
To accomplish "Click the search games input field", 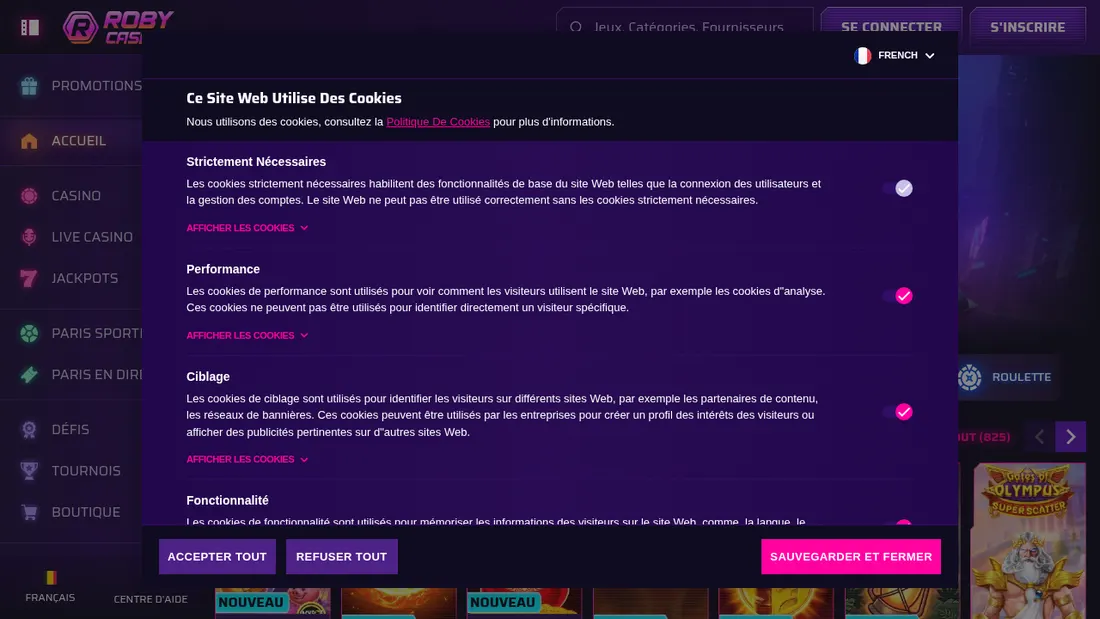I will (x=685, y=27).
